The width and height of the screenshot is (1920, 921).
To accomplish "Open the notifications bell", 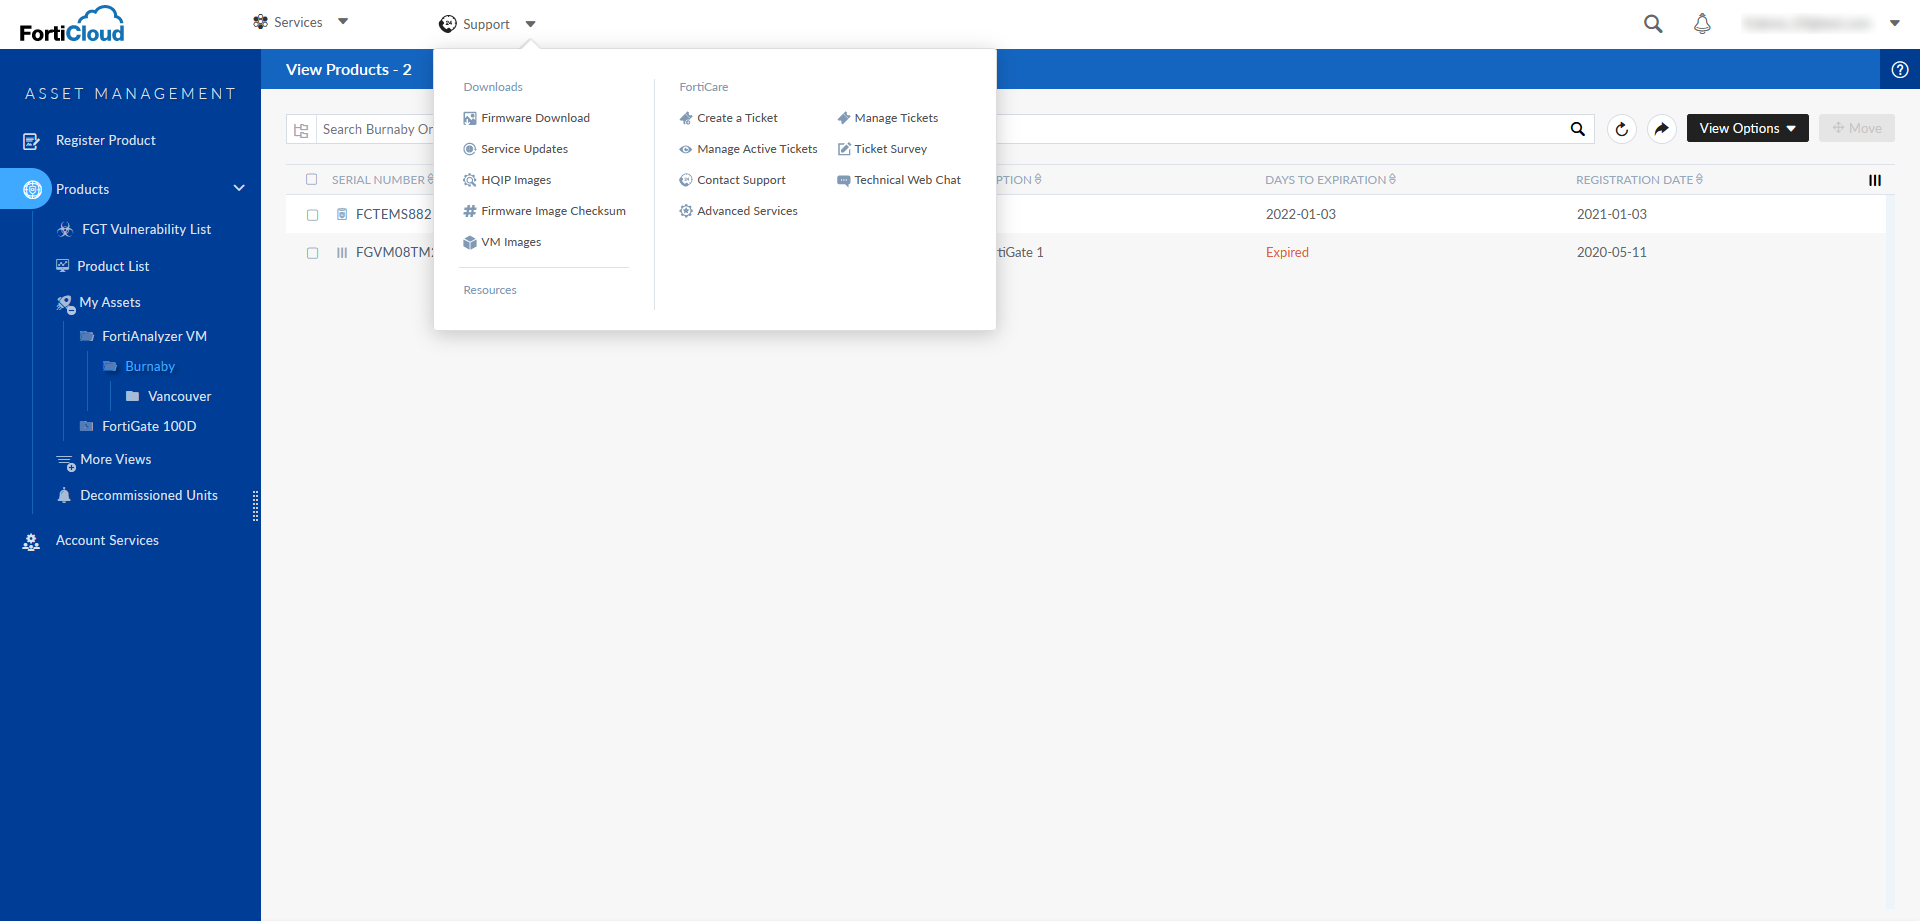I will 1702,23.
